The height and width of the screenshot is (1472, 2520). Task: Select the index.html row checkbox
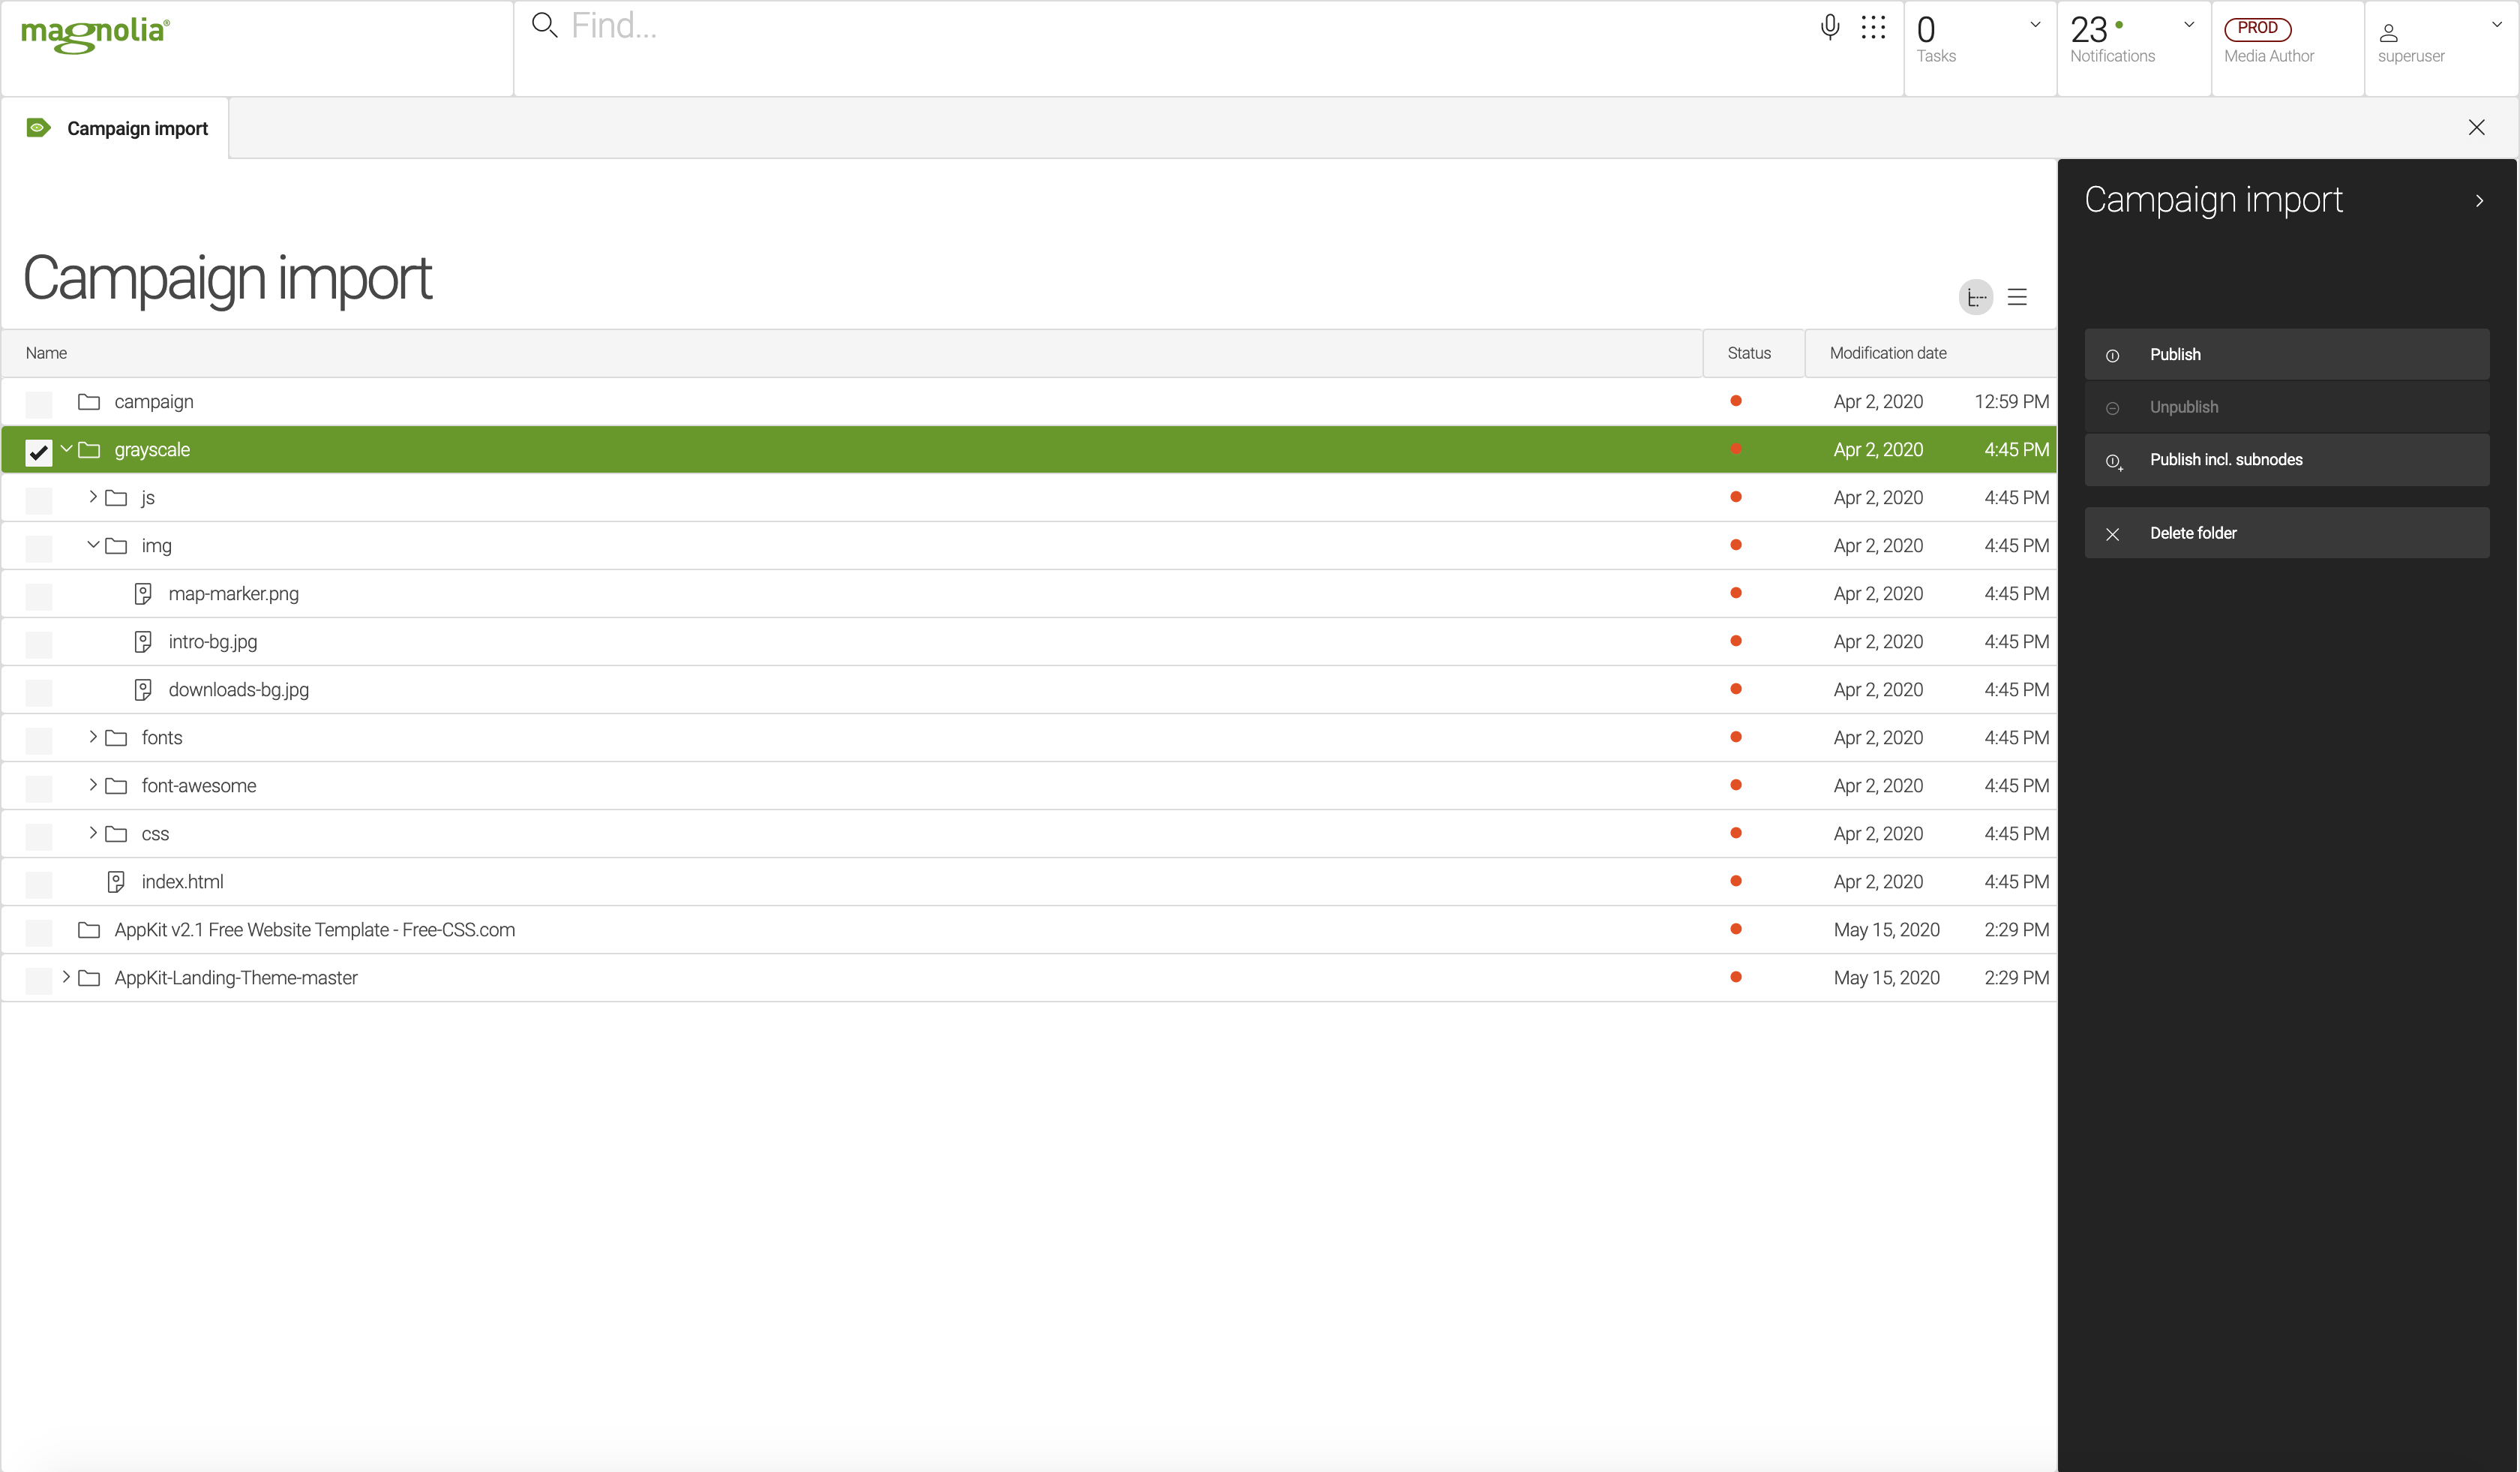click(x=38, y=884)
